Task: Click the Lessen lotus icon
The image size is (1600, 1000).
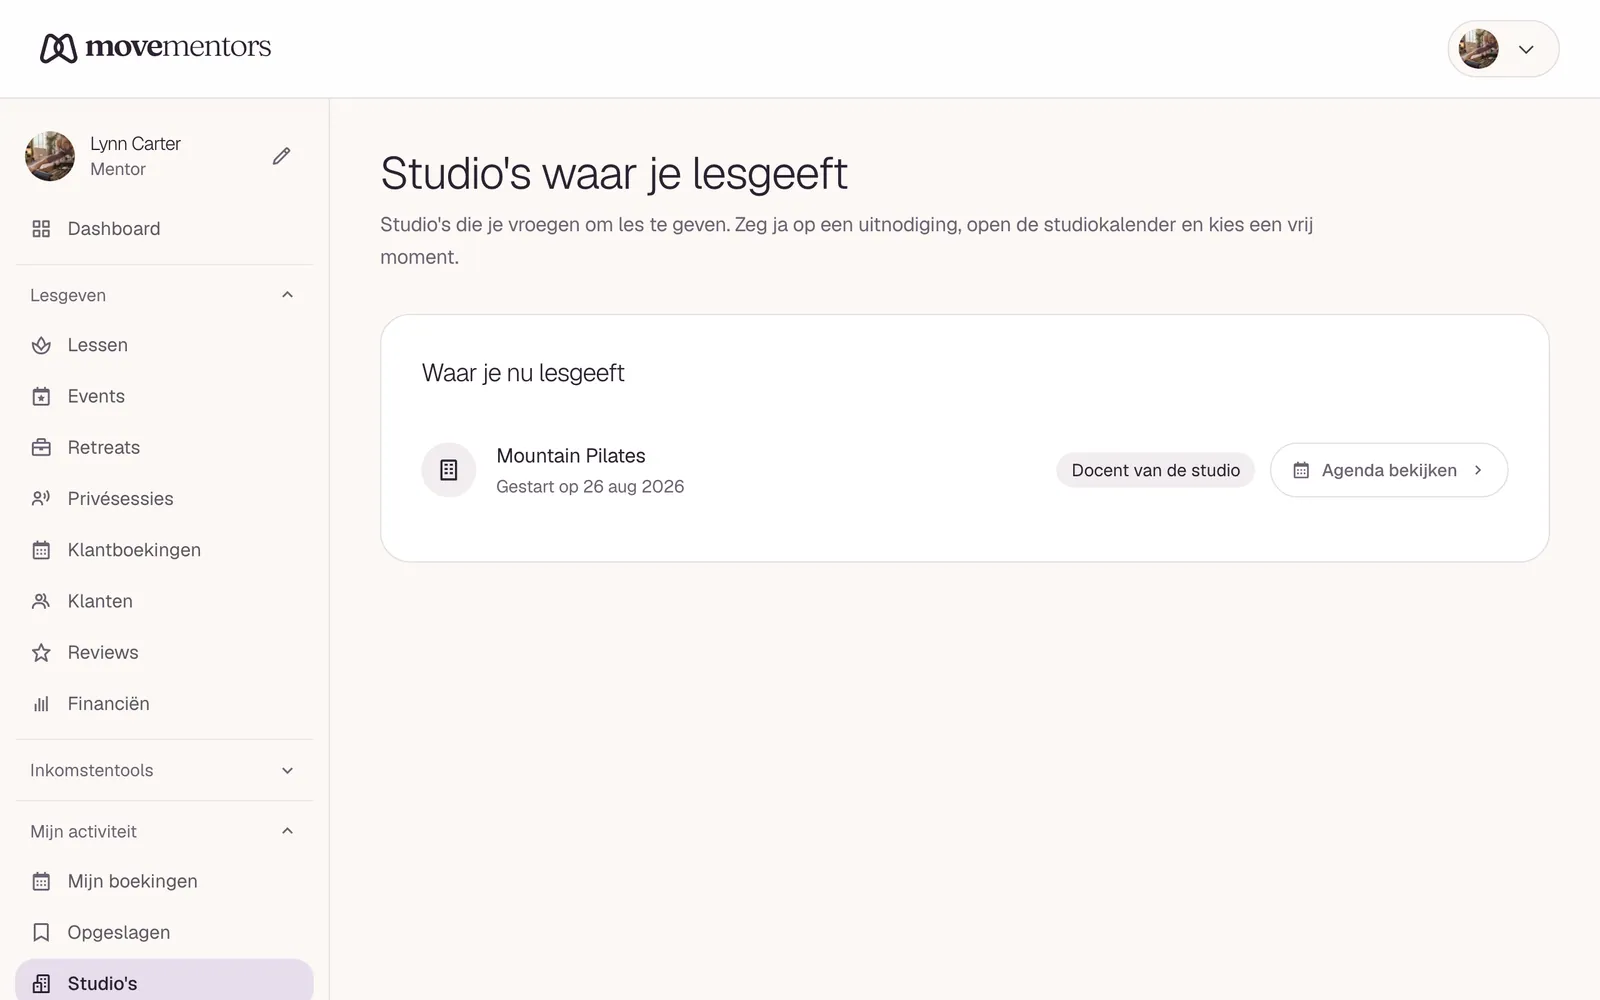Action: (41, 345)
